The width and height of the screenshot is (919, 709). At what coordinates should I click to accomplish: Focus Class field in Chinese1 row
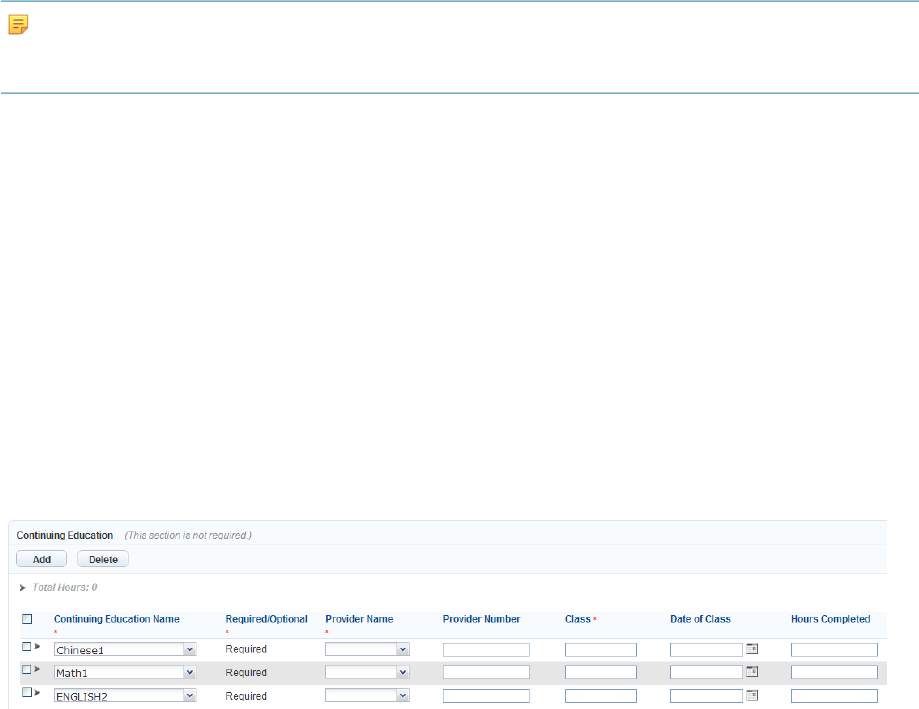[601, 649]
